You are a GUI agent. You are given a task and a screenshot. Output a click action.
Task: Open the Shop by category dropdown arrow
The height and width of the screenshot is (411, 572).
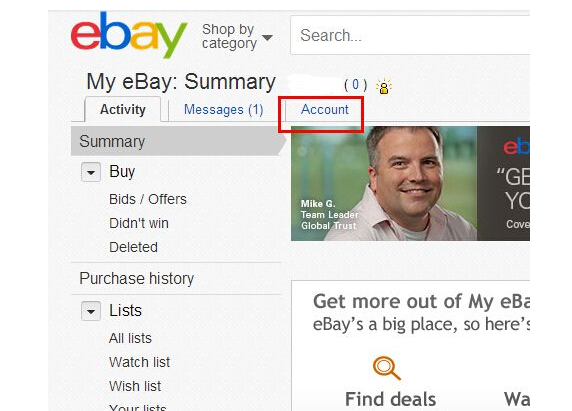[x=267, y=38]
